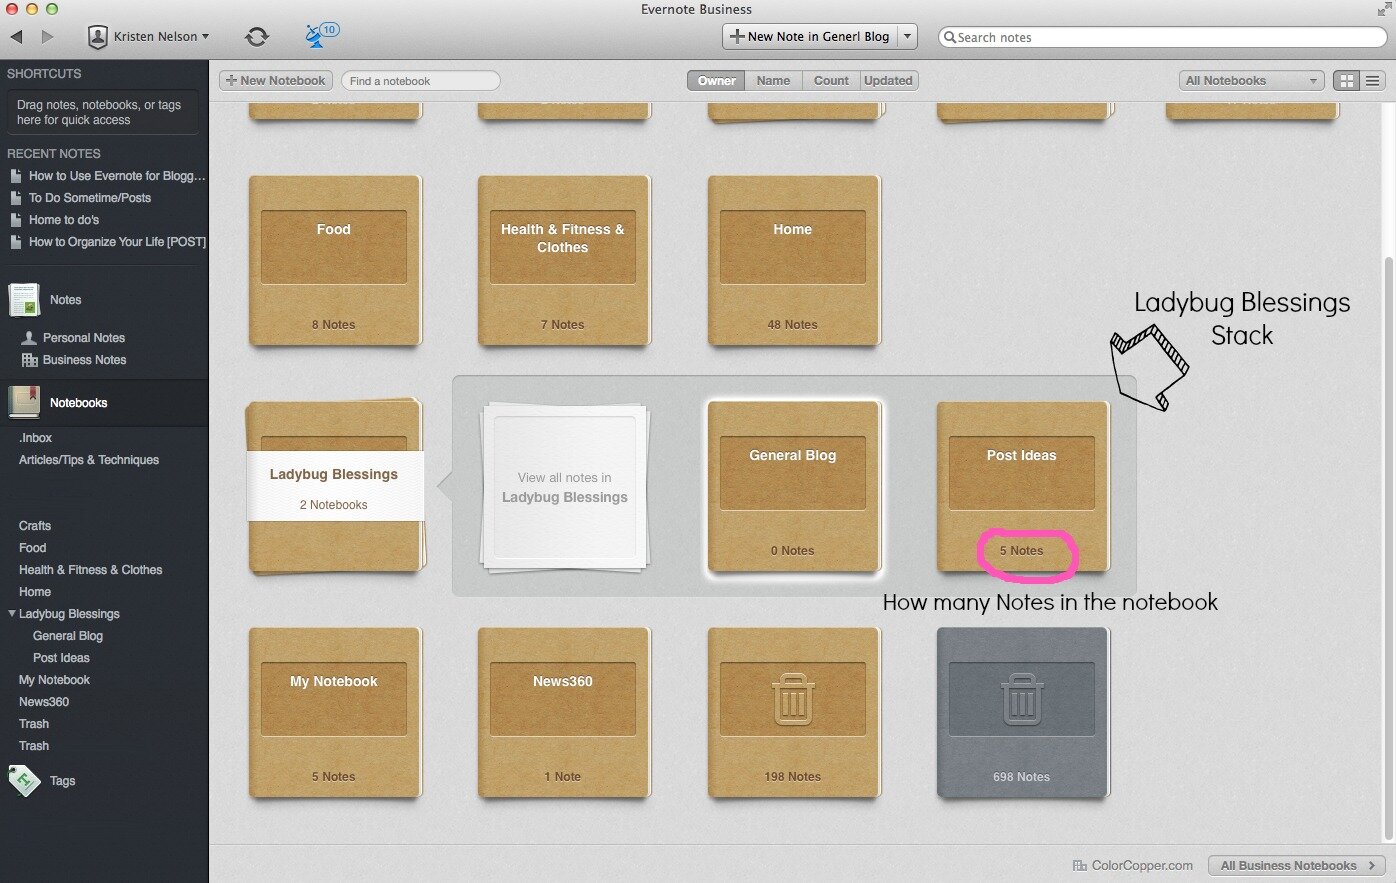Sort notebooks by Count
Screen dimensions: 1396x883
tap(831, 81)
